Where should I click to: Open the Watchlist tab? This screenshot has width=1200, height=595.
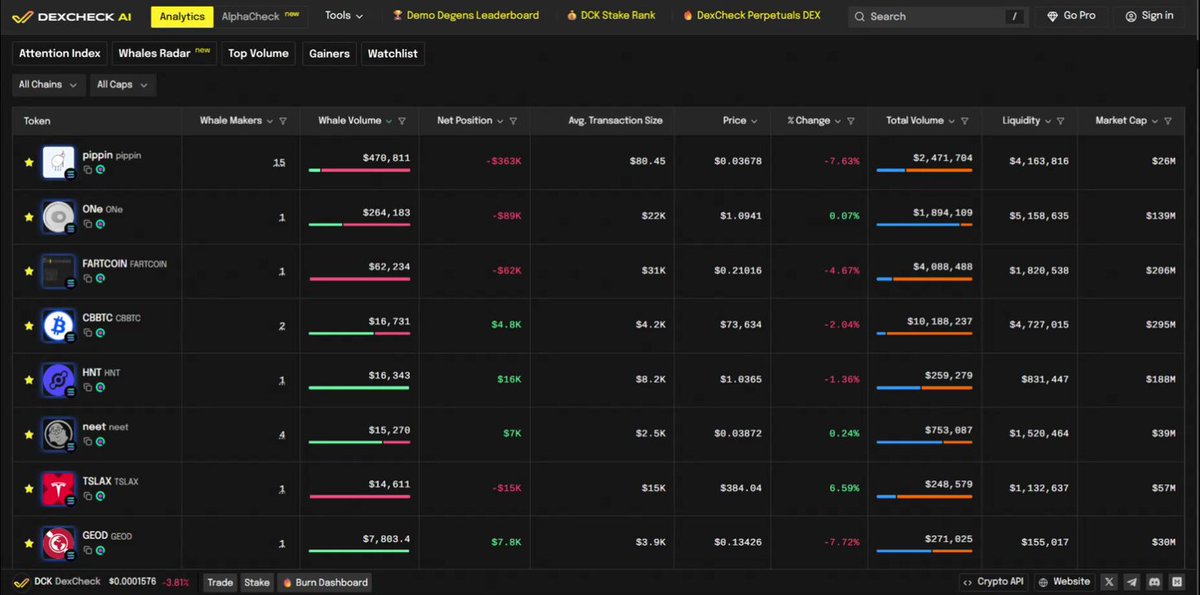click(x=393, y=53)
